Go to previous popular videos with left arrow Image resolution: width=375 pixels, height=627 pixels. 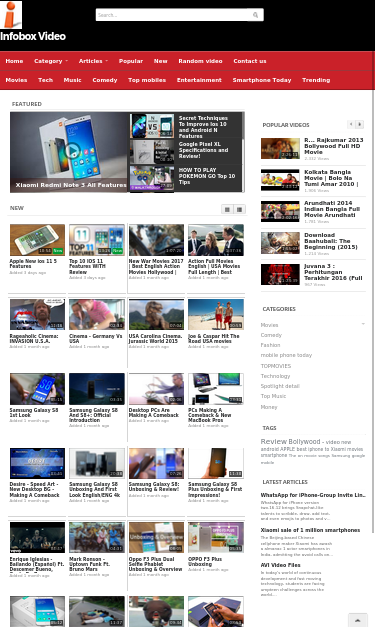point(351,124)
